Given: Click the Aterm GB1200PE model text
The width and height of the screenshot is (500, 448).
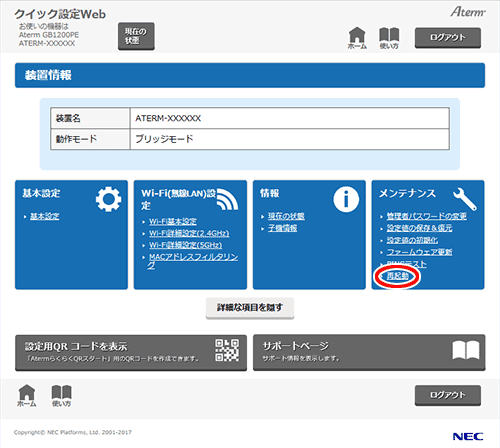Looking at the screenshot, I should coord(49,35).
